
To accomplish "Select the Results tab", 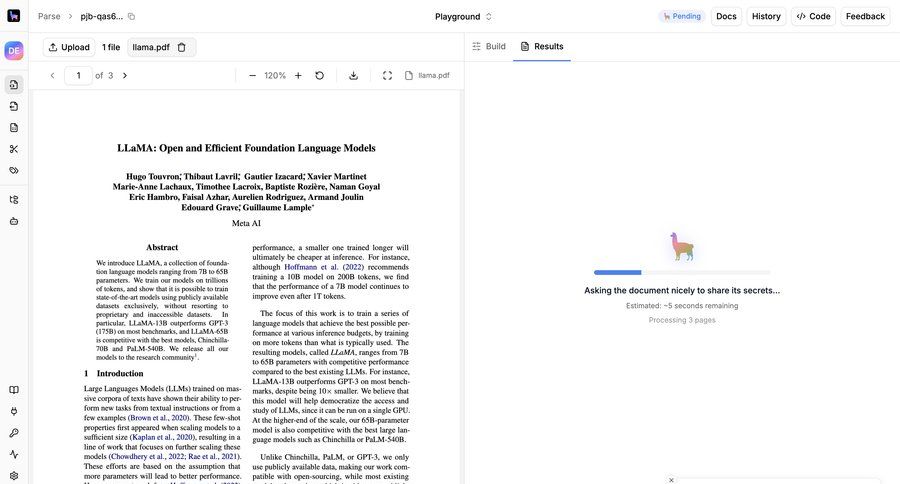I will [x=541, y=46].
